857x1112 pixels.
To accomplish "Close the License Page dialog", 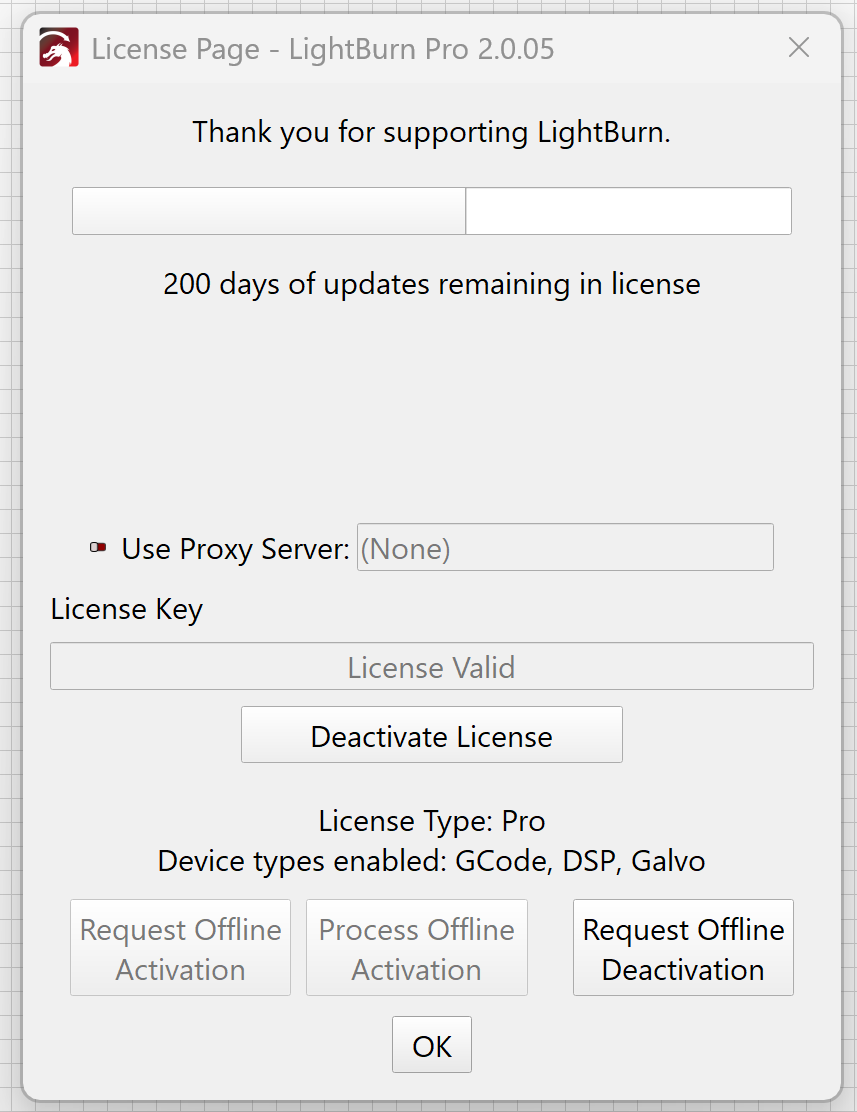I will point(798,47).
